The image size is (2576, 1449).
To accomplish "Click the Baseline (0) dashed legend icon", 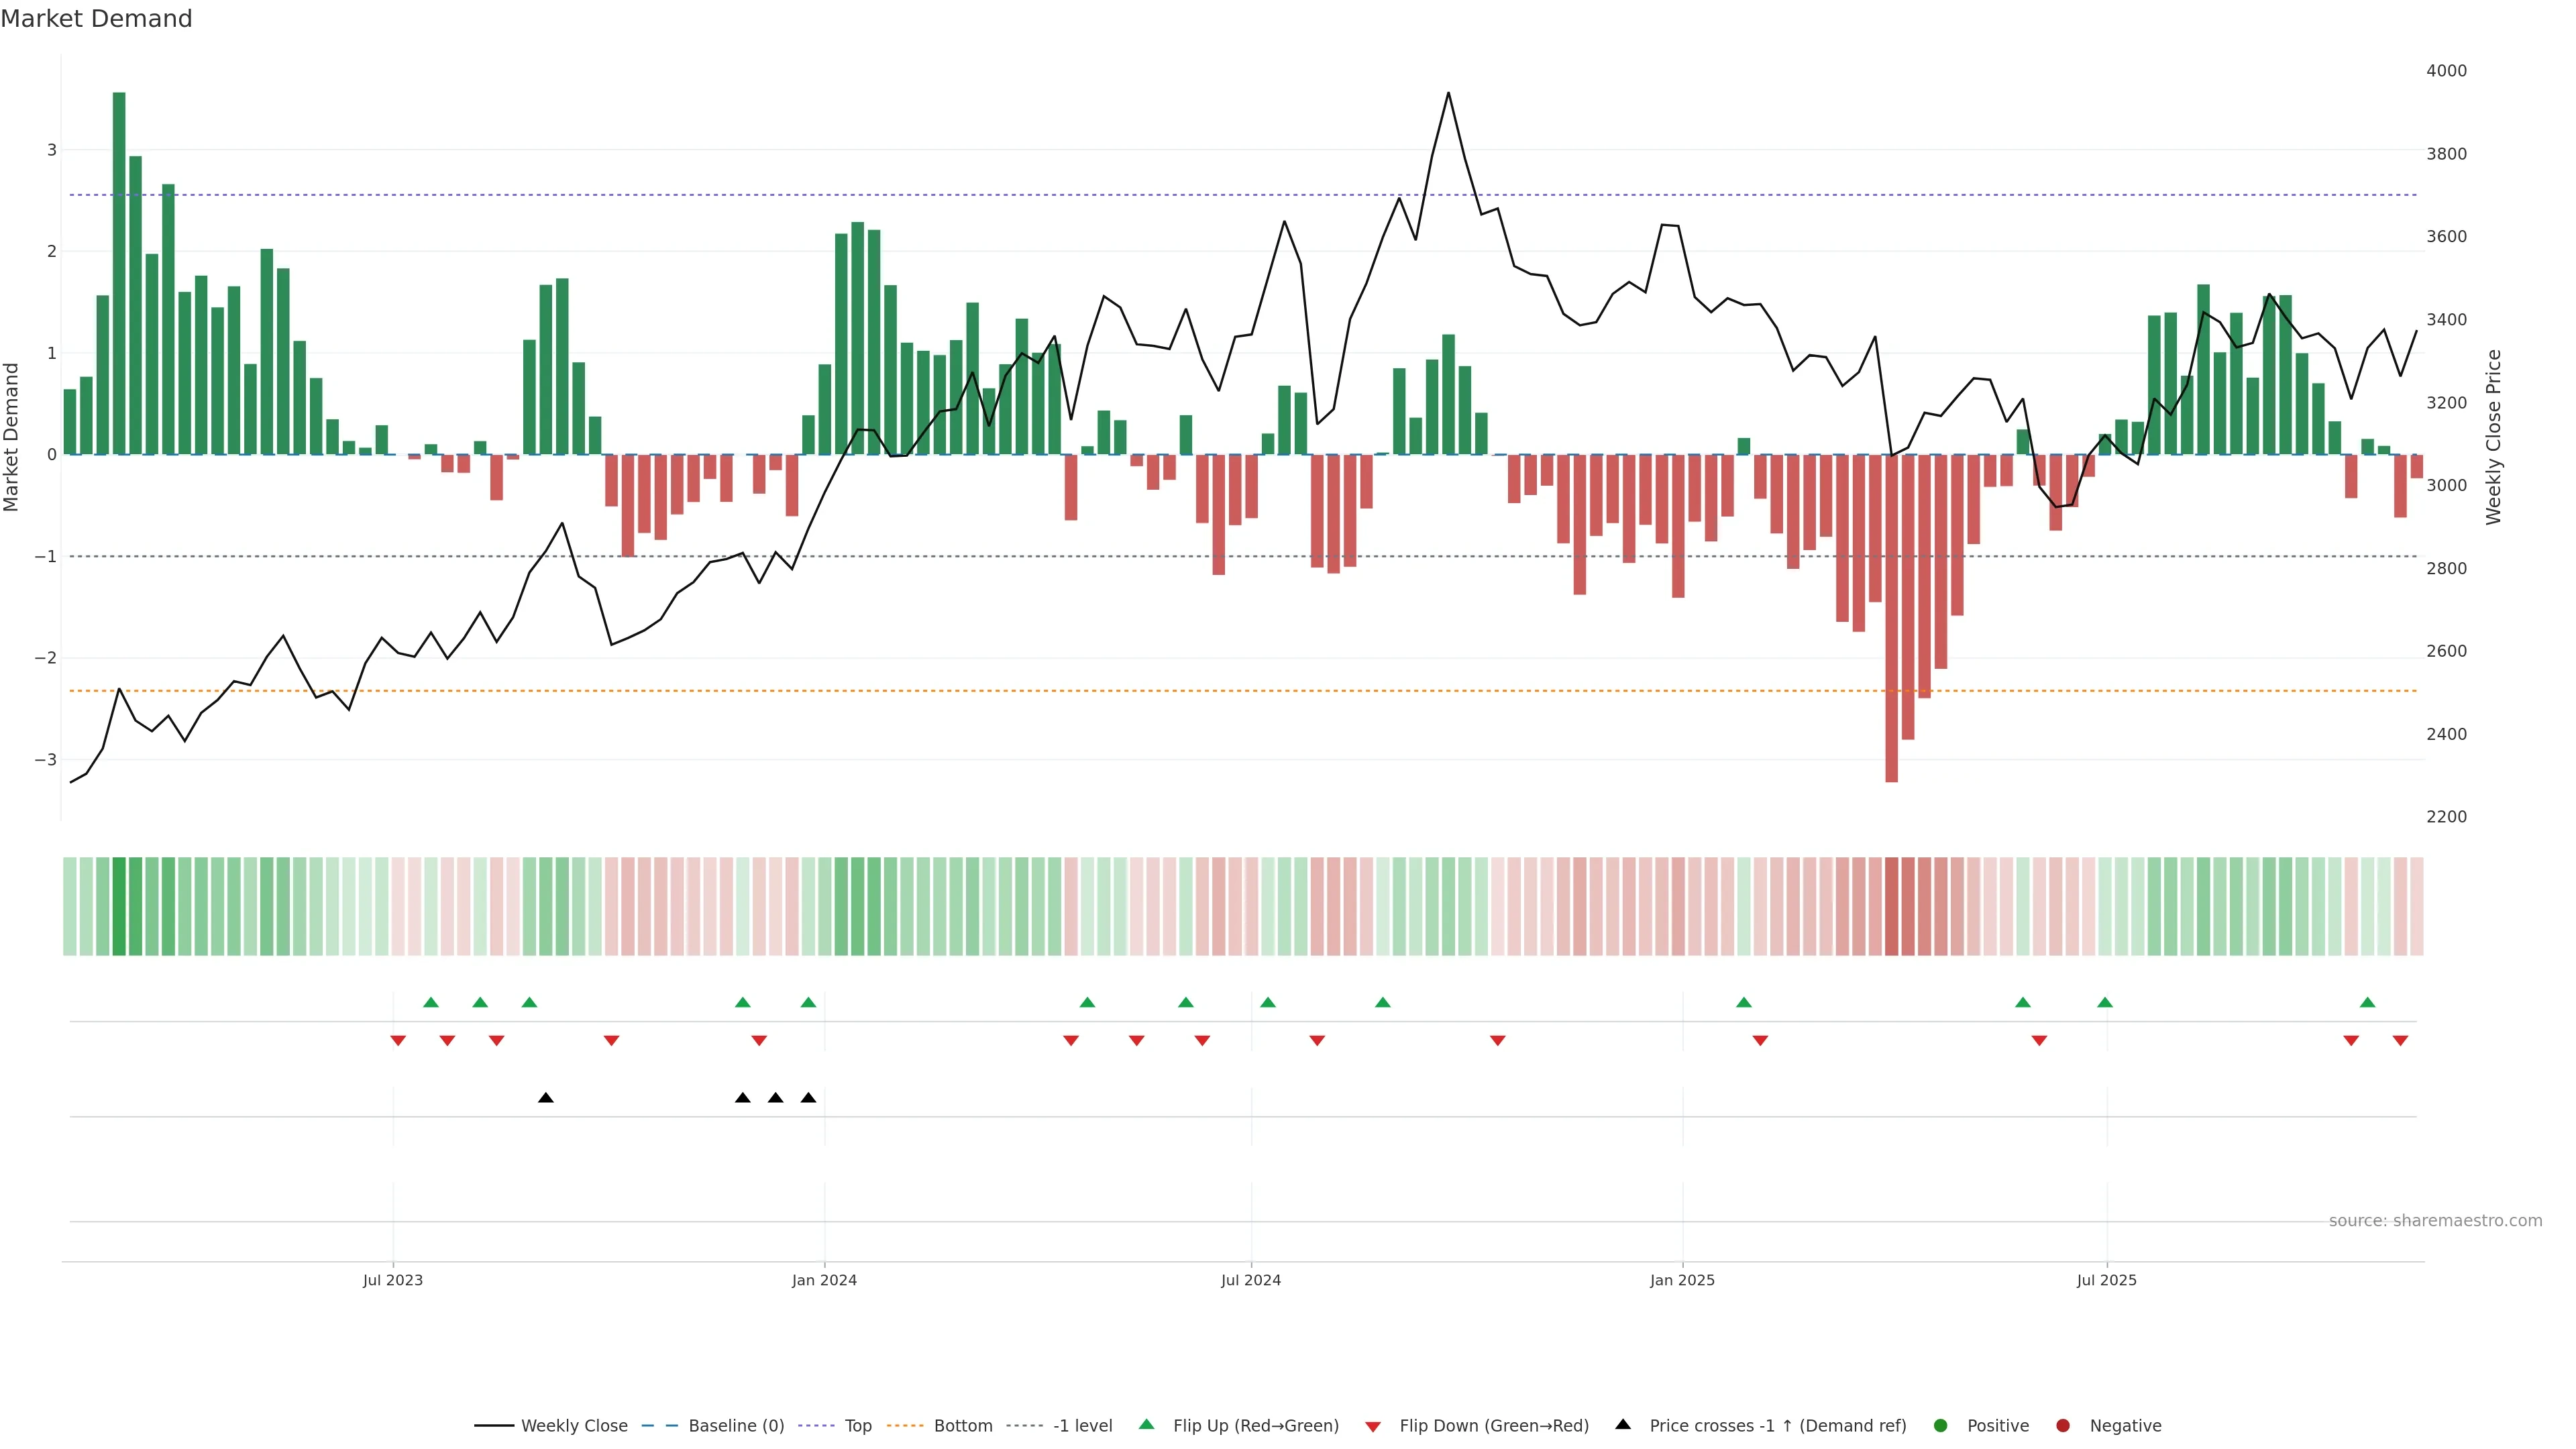I will [660, 1426].
